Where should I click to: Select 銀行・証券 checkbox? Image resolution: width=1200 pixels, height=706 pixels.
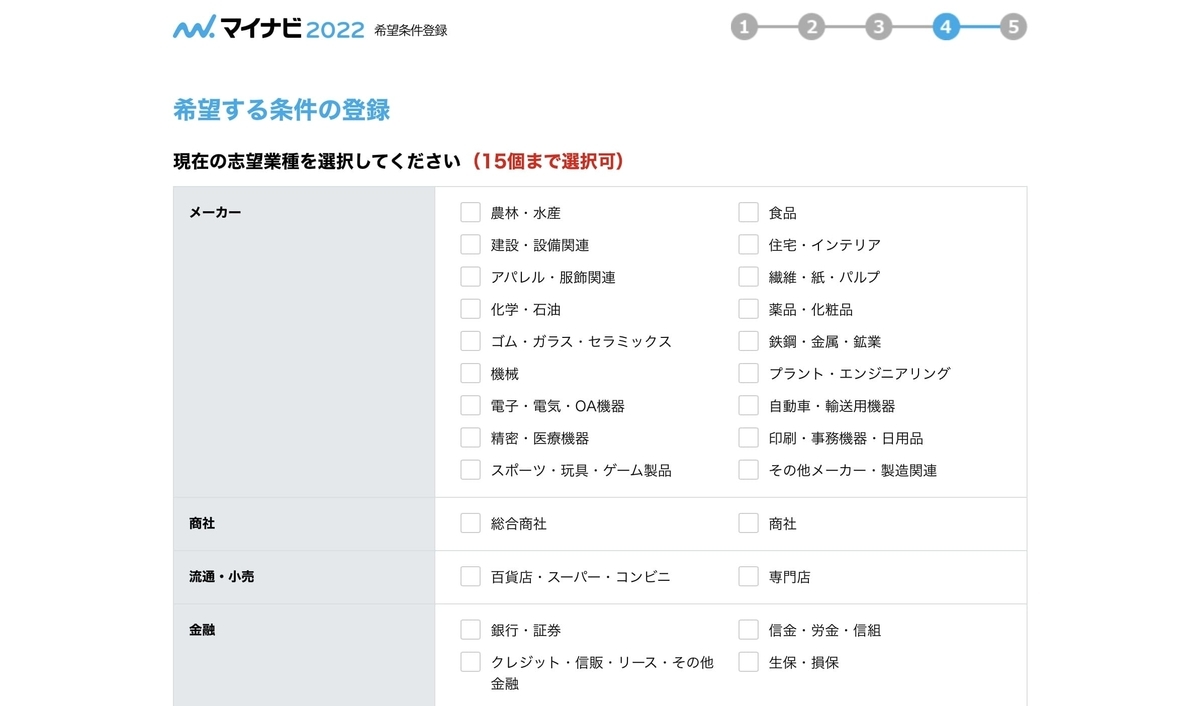[470, 629]
